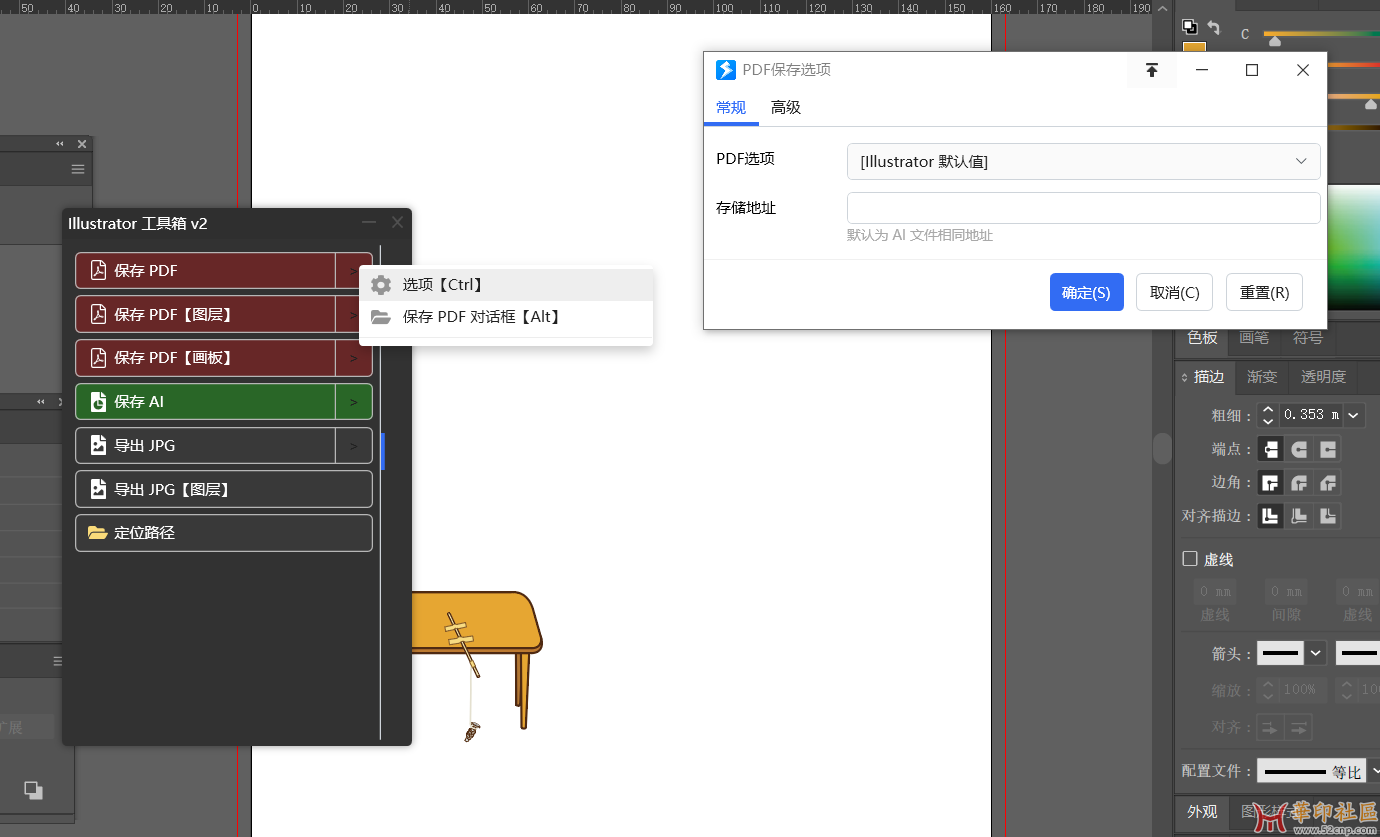Enable the 虚线 dashed line checkbox
Image resolution: width=1380 pixels, height=837 pixels.
click(x=1190, y=559)
